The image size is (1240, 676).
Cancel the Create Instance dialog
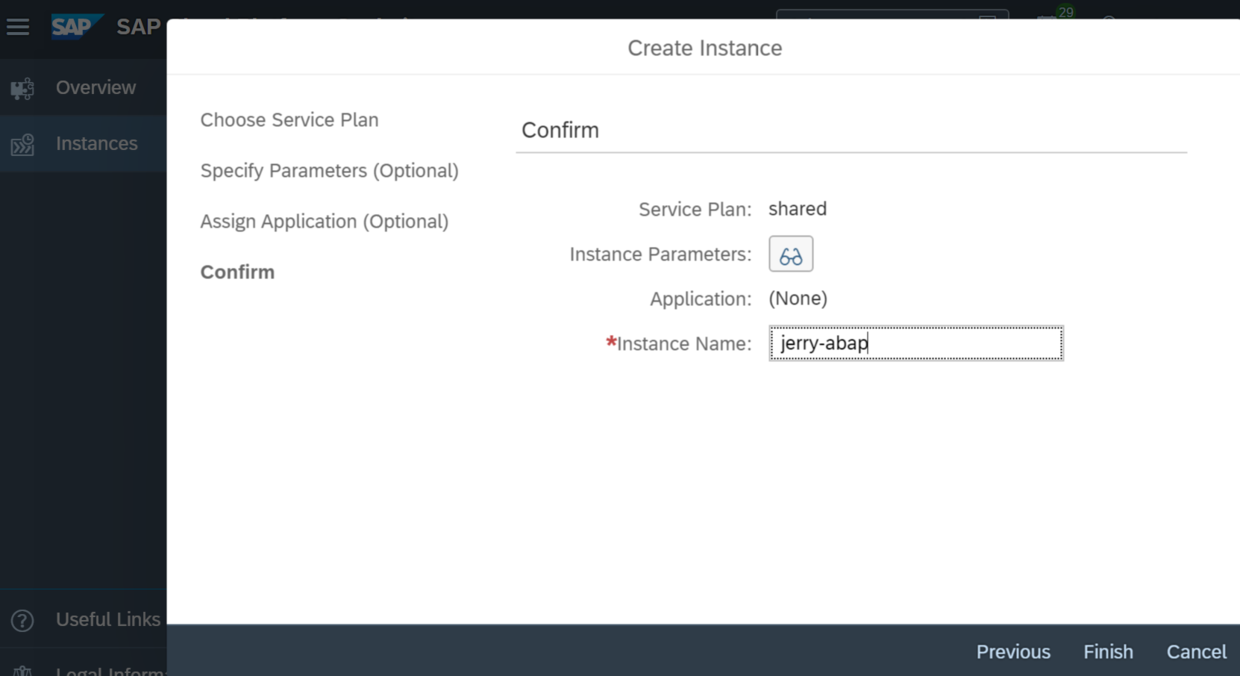pos(1196,652)
